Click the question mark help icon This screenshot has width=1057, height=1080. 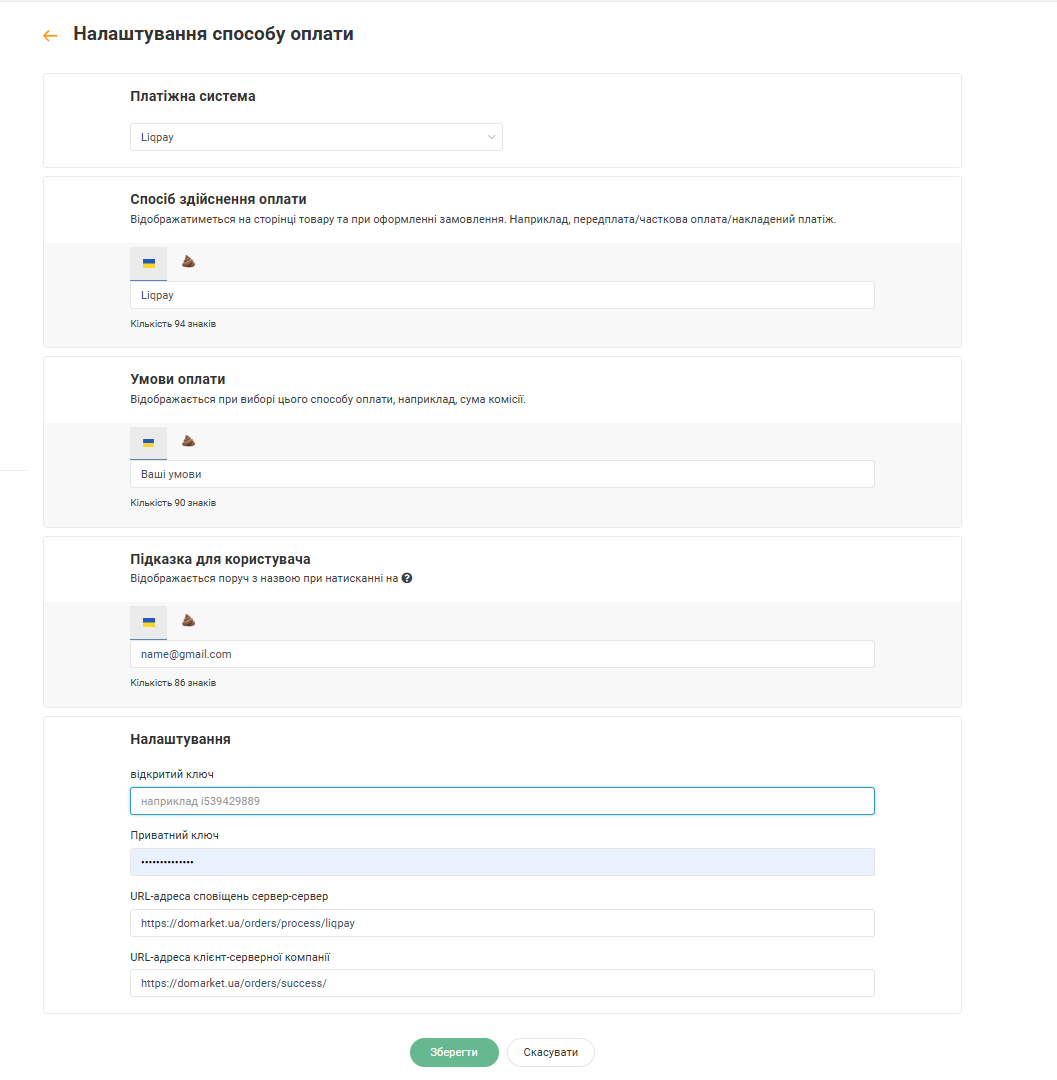tap(407, 578)
